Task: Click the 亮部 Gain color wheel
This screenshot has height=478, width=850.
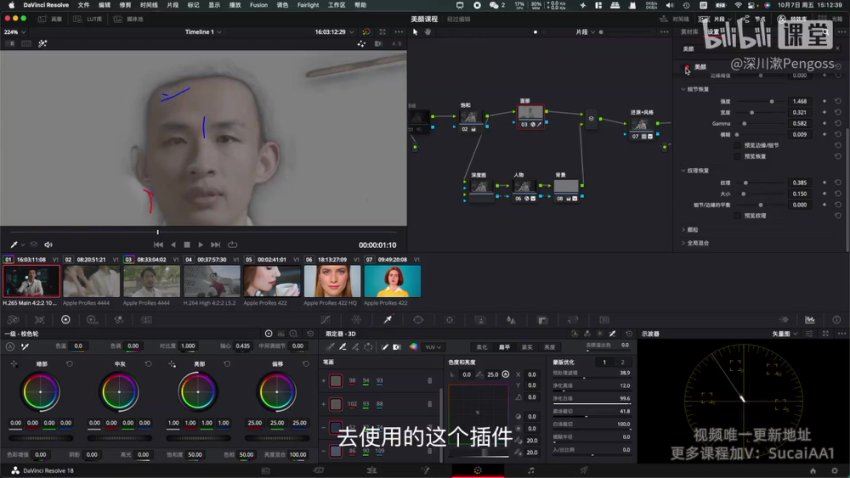Action: (x=198, y=391)
